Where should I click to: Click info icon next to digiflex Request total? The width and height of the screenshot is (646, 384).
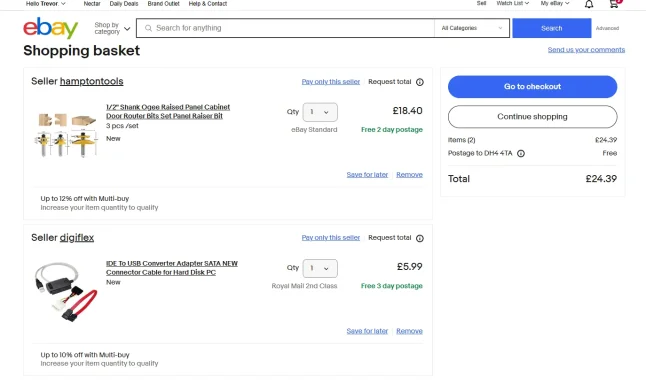click(419, 238)
